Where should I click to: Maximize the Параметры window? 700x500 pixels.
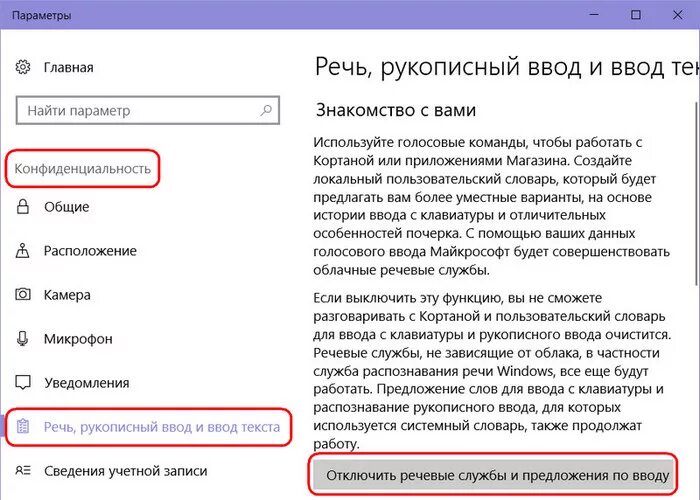tap(636, 15)
